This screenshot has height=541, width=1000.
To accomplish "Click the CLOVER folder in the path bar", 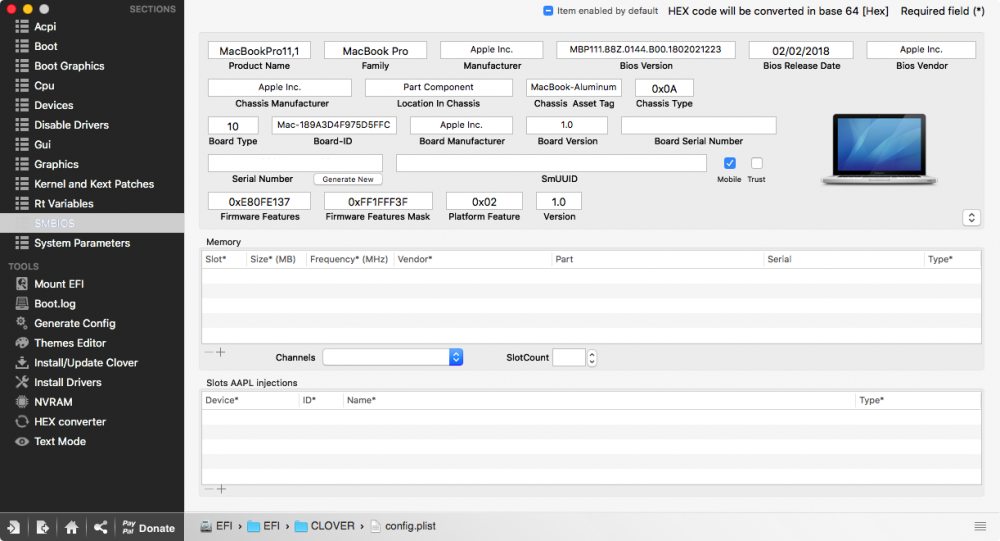I will click(x=325, y=526).
